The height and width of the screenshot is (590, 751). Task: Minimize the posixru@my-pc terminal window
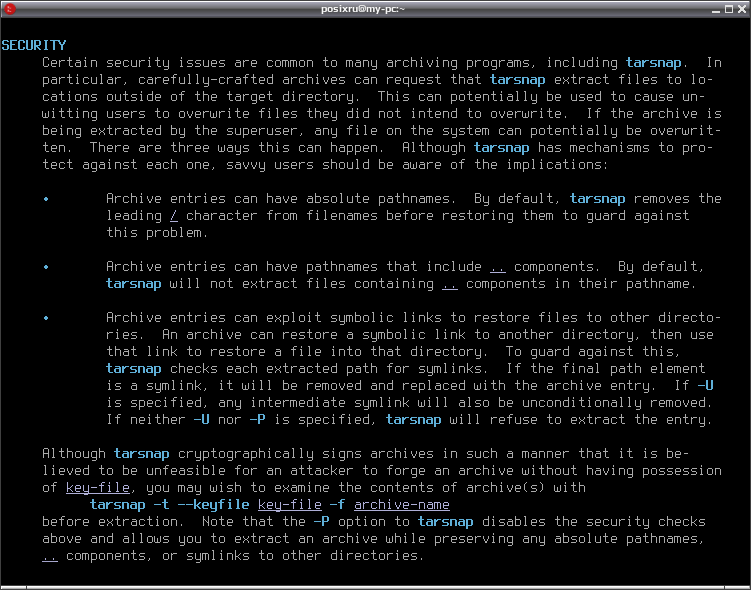(x=716, y=10)
